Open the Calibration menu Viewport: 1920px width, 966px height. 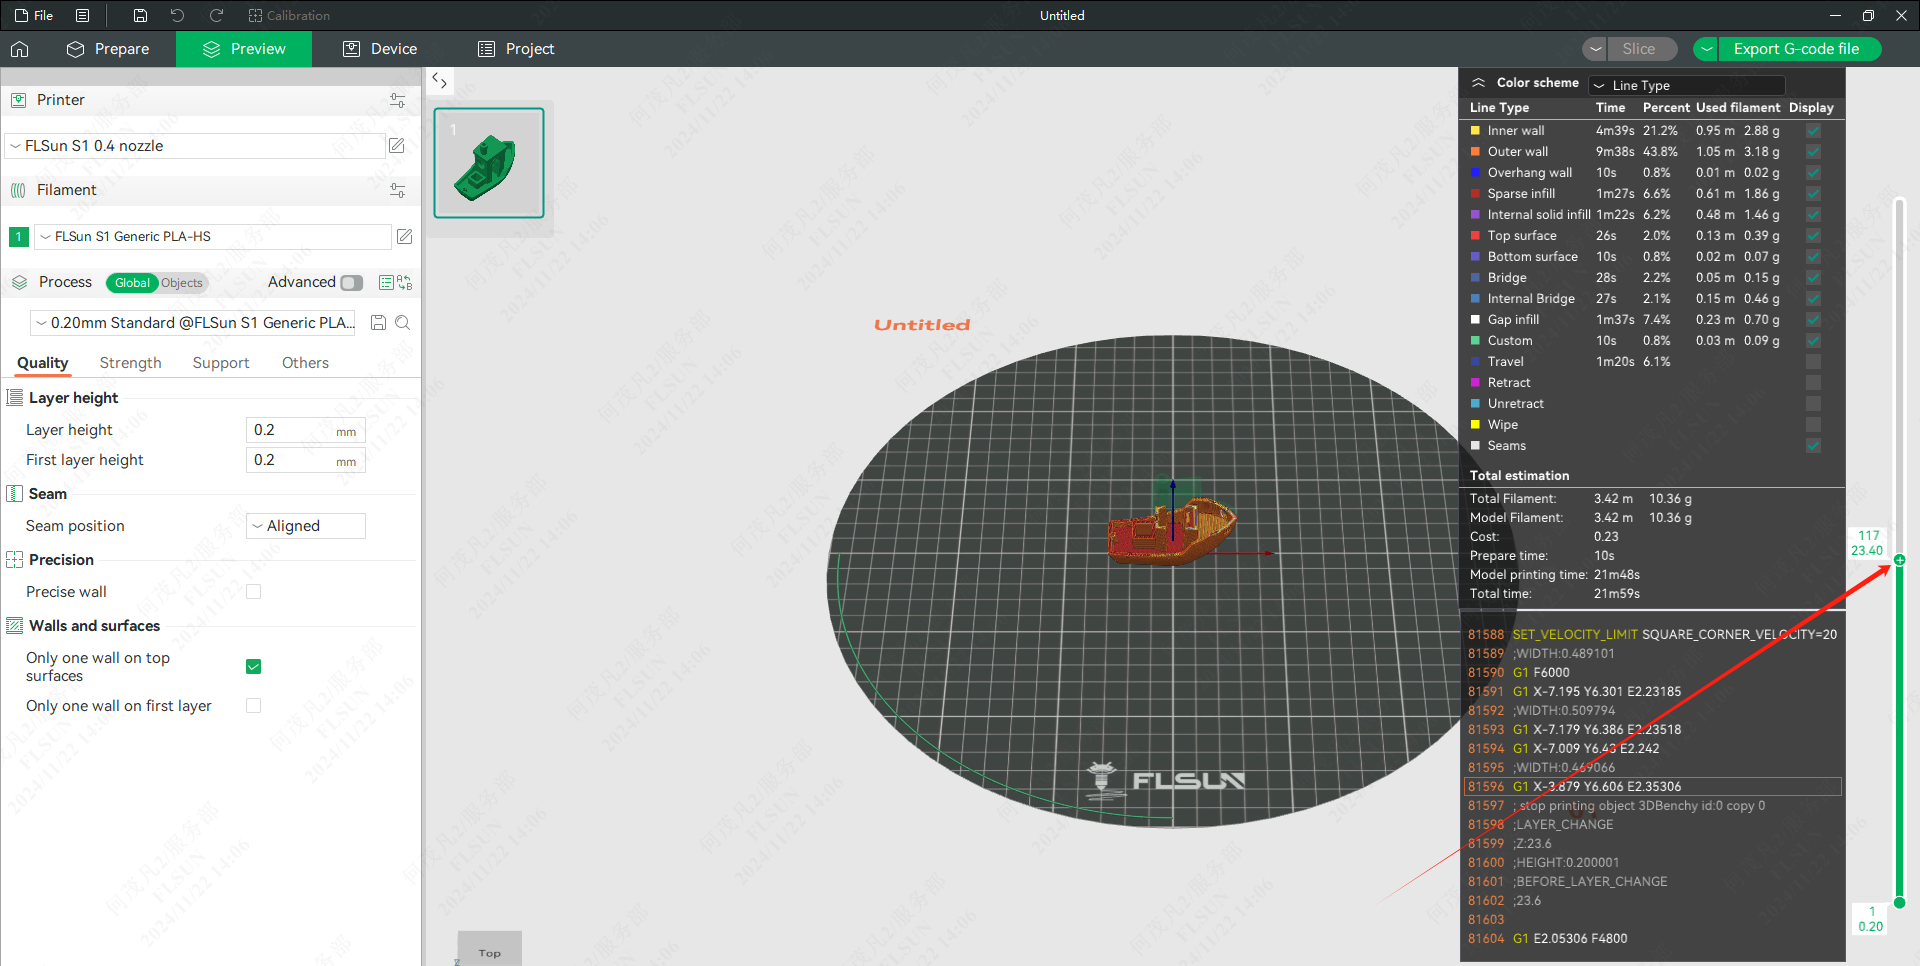[x=289, y=15]
